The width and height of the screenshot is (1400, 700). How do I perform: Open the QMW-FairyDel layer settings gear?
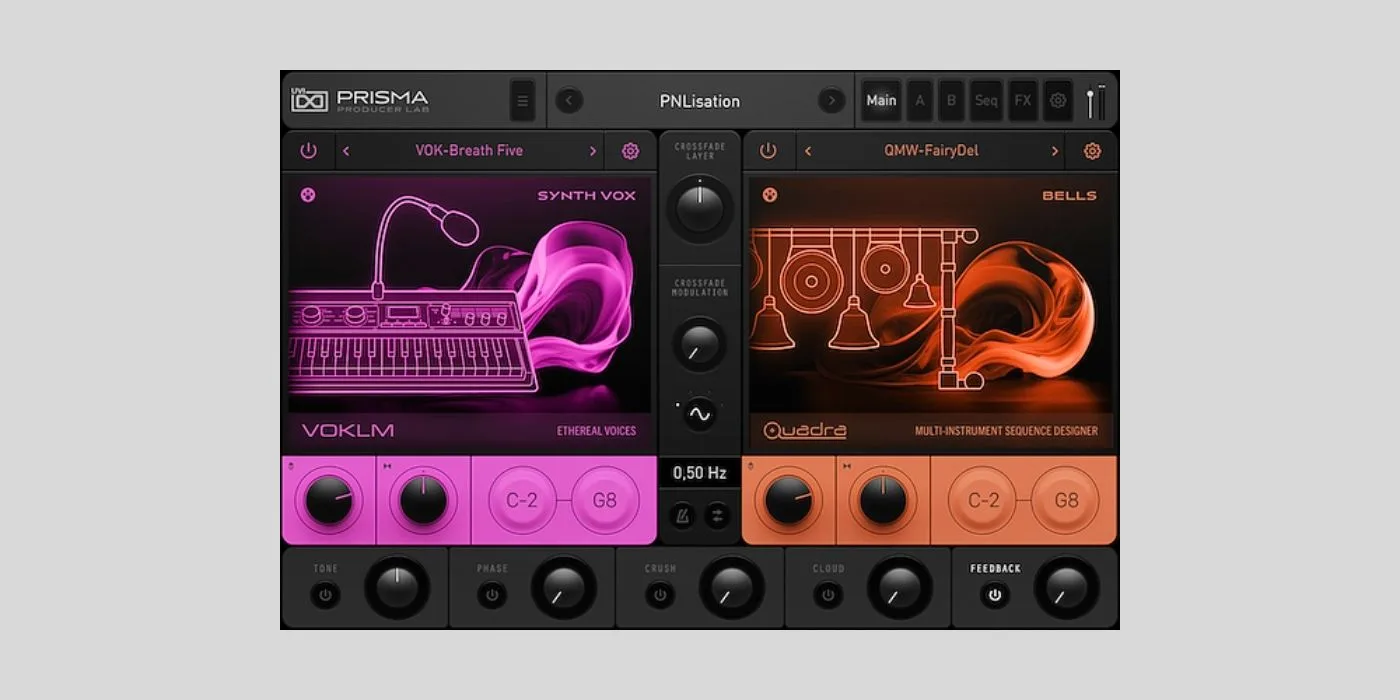pos(1092,151)
